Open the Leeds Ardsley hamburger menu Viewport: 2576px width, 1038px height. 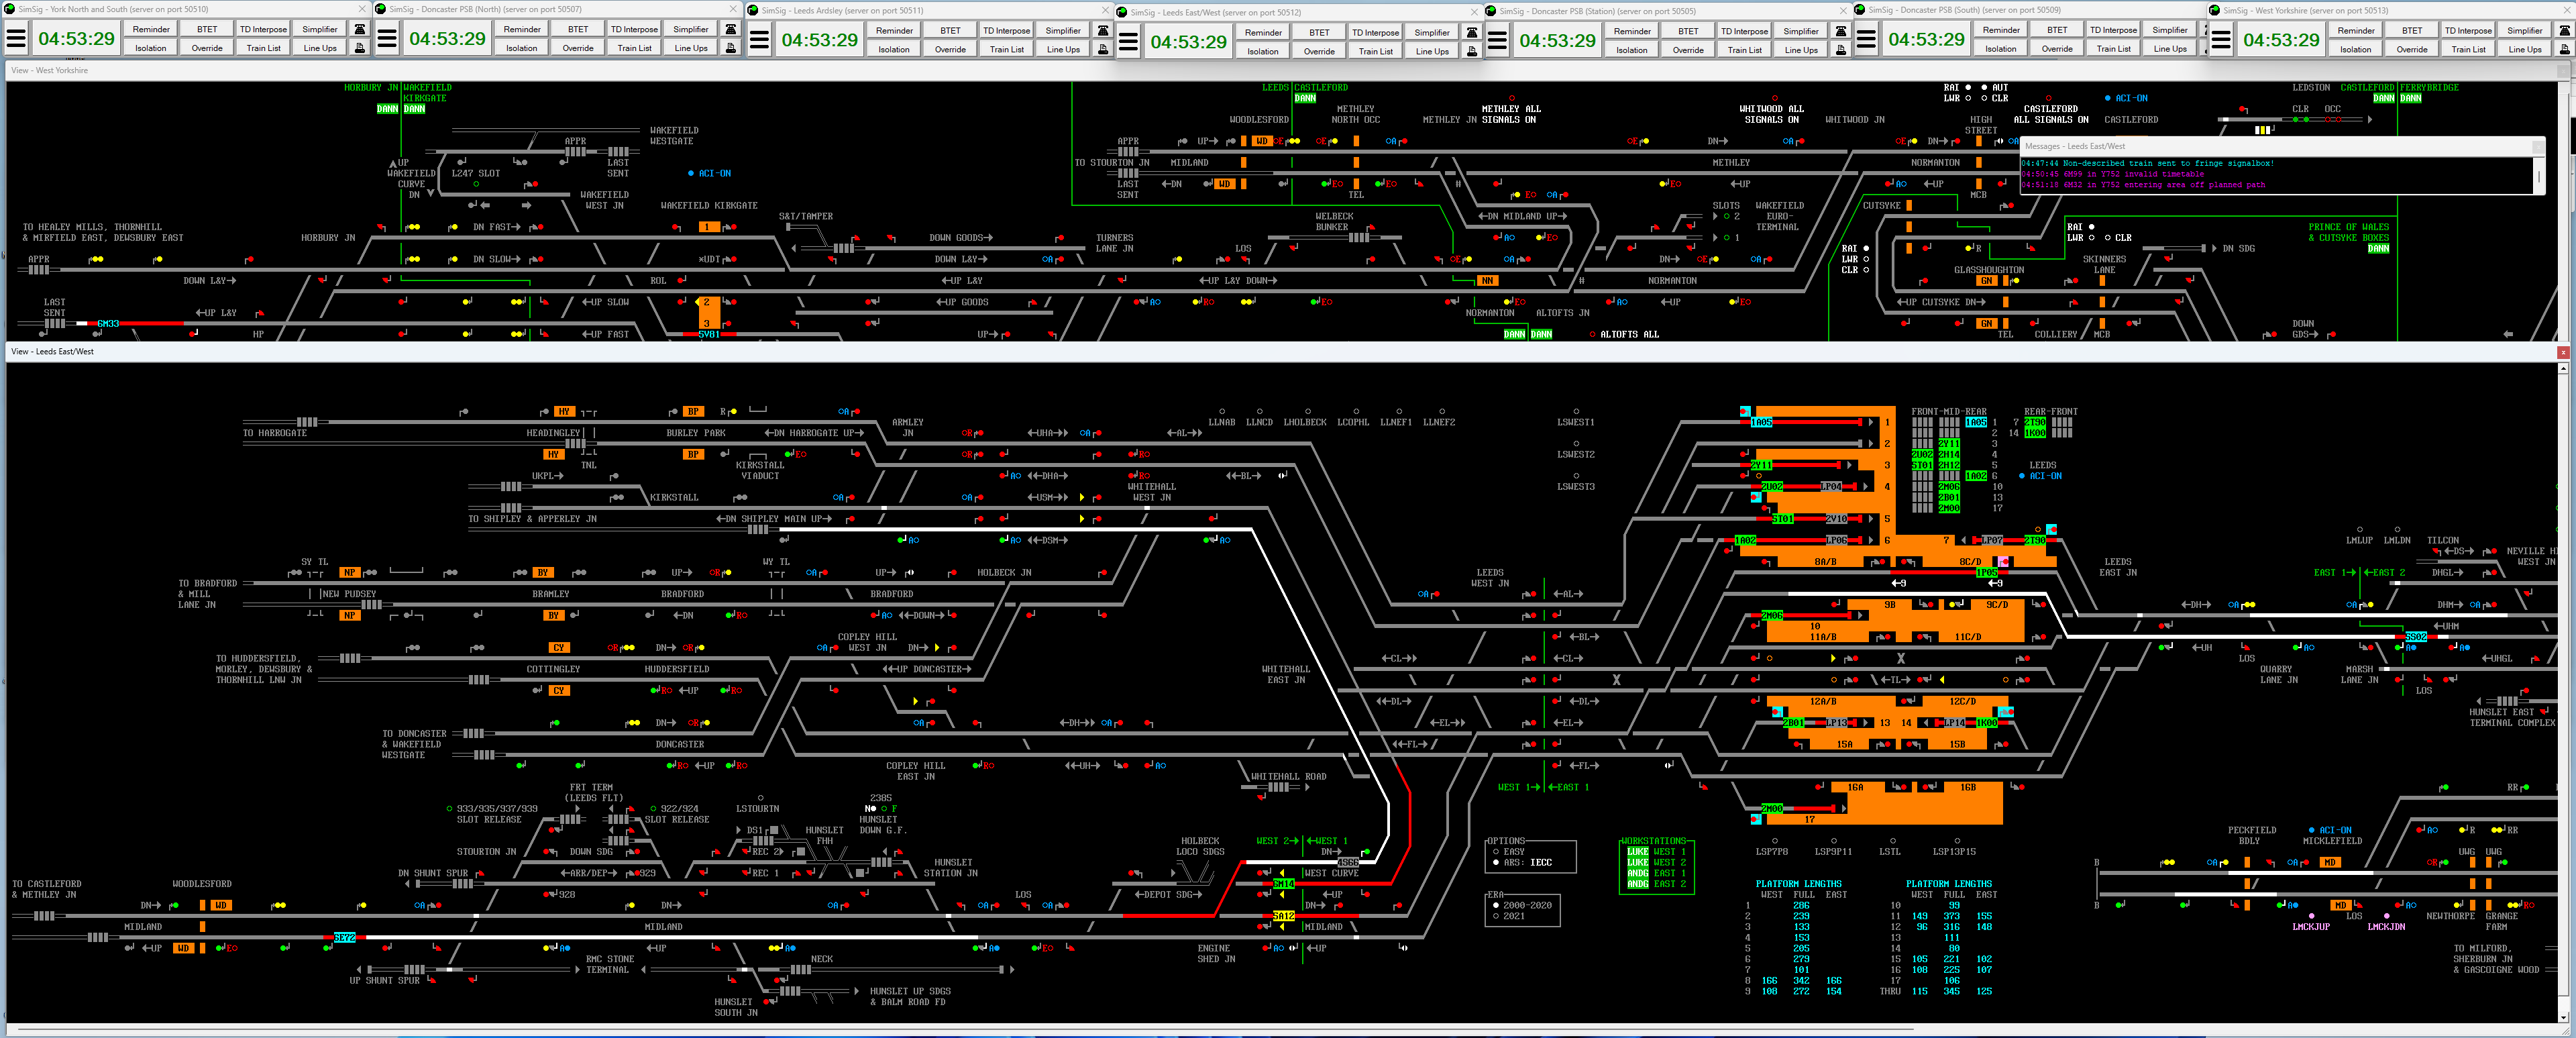759,40
